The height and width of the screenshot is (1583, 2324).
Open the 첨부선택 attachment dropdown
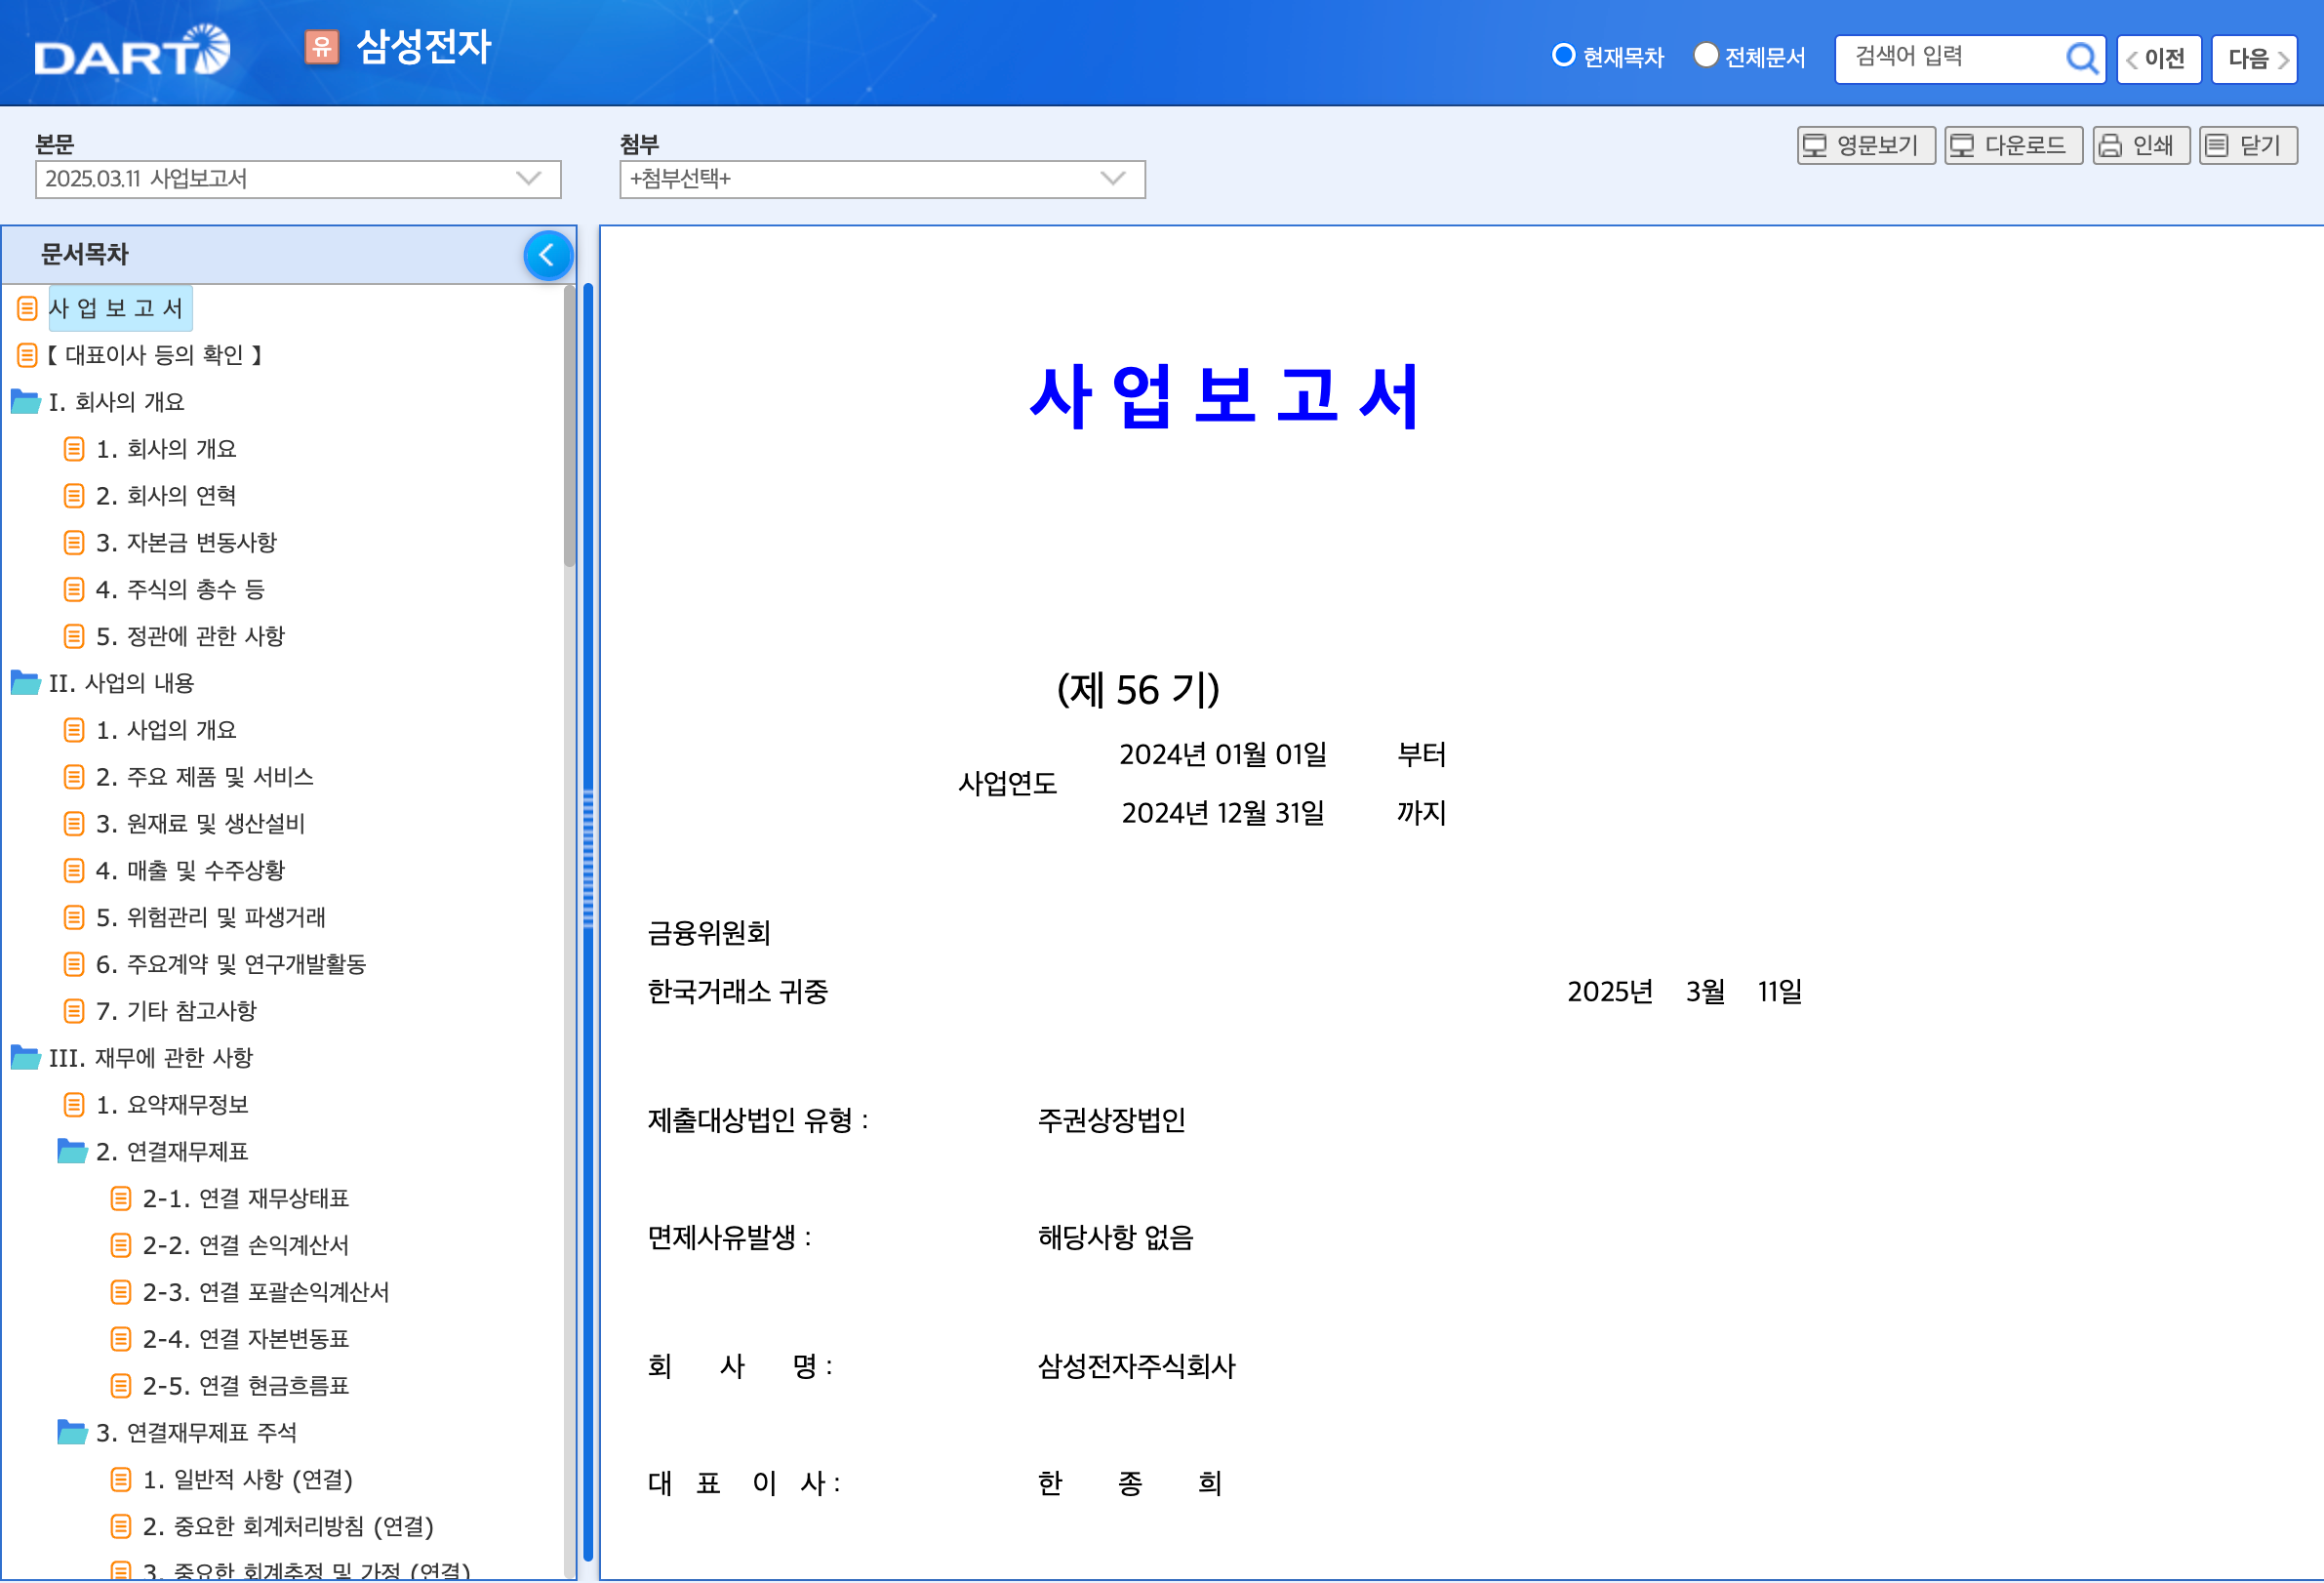[881, 179]
